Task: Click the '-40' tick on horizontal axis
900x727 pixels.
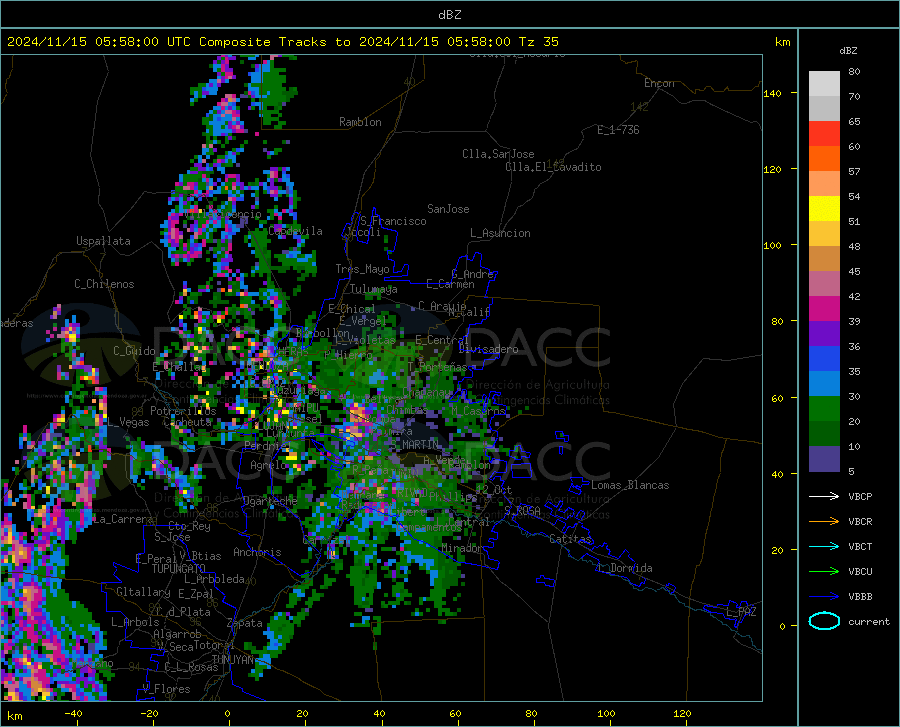Action: 73,713
